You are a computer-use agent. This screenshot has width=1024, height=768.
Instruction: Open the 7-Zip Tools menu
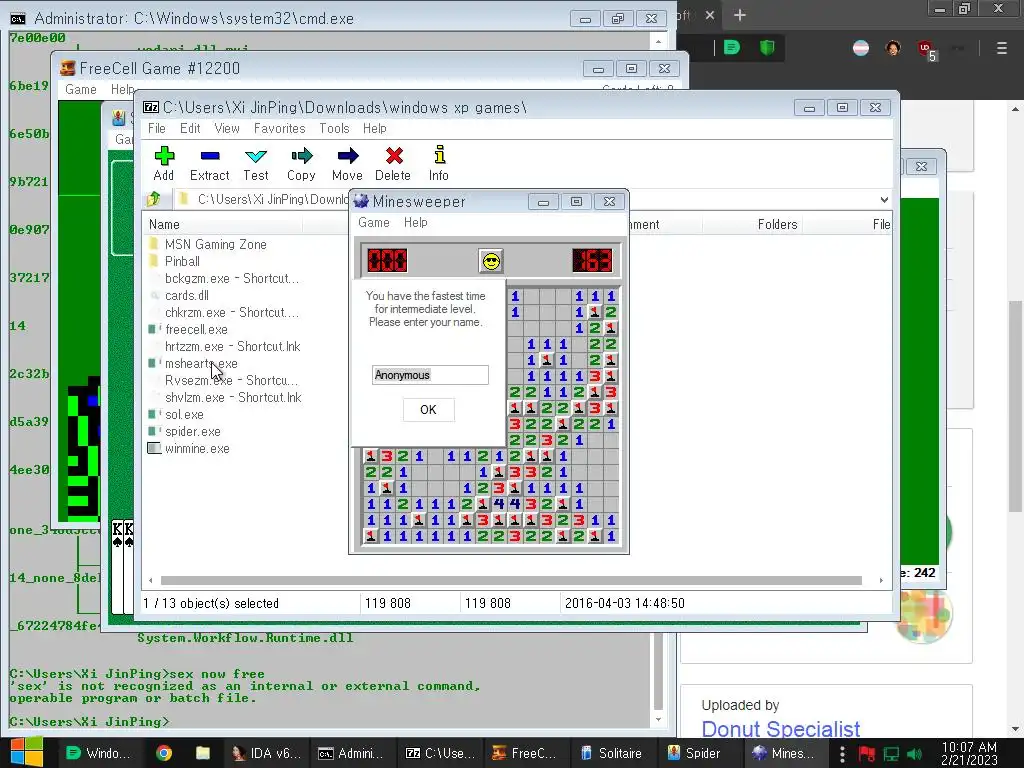pyautogui.click(x=334, y=129)
